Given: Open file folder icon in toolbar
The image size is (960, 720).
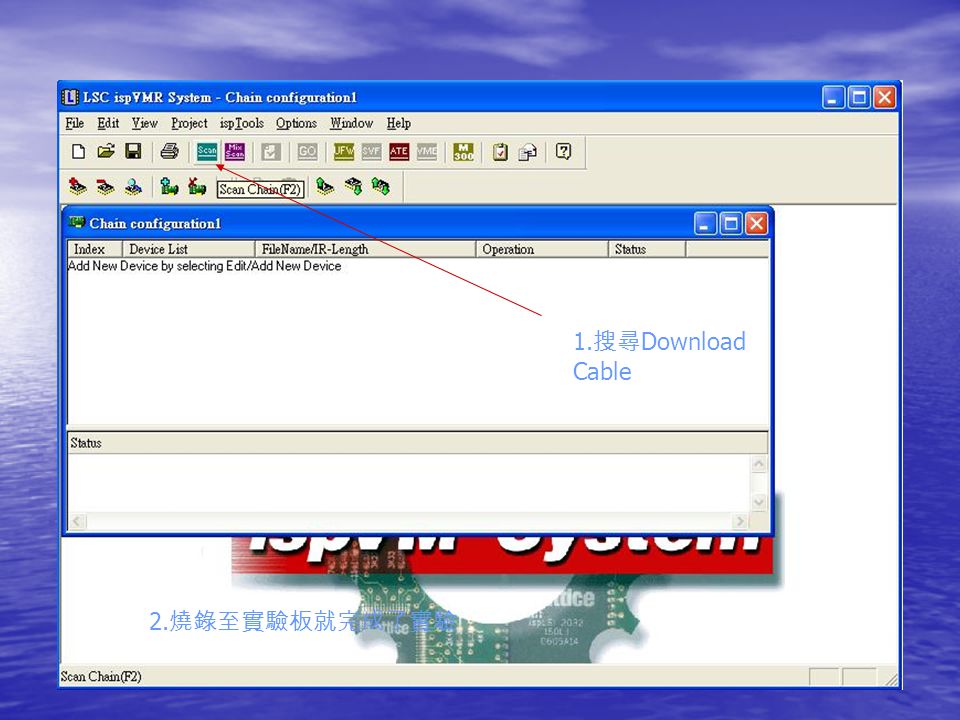Looking at the screenshot, I should [106, 151].
